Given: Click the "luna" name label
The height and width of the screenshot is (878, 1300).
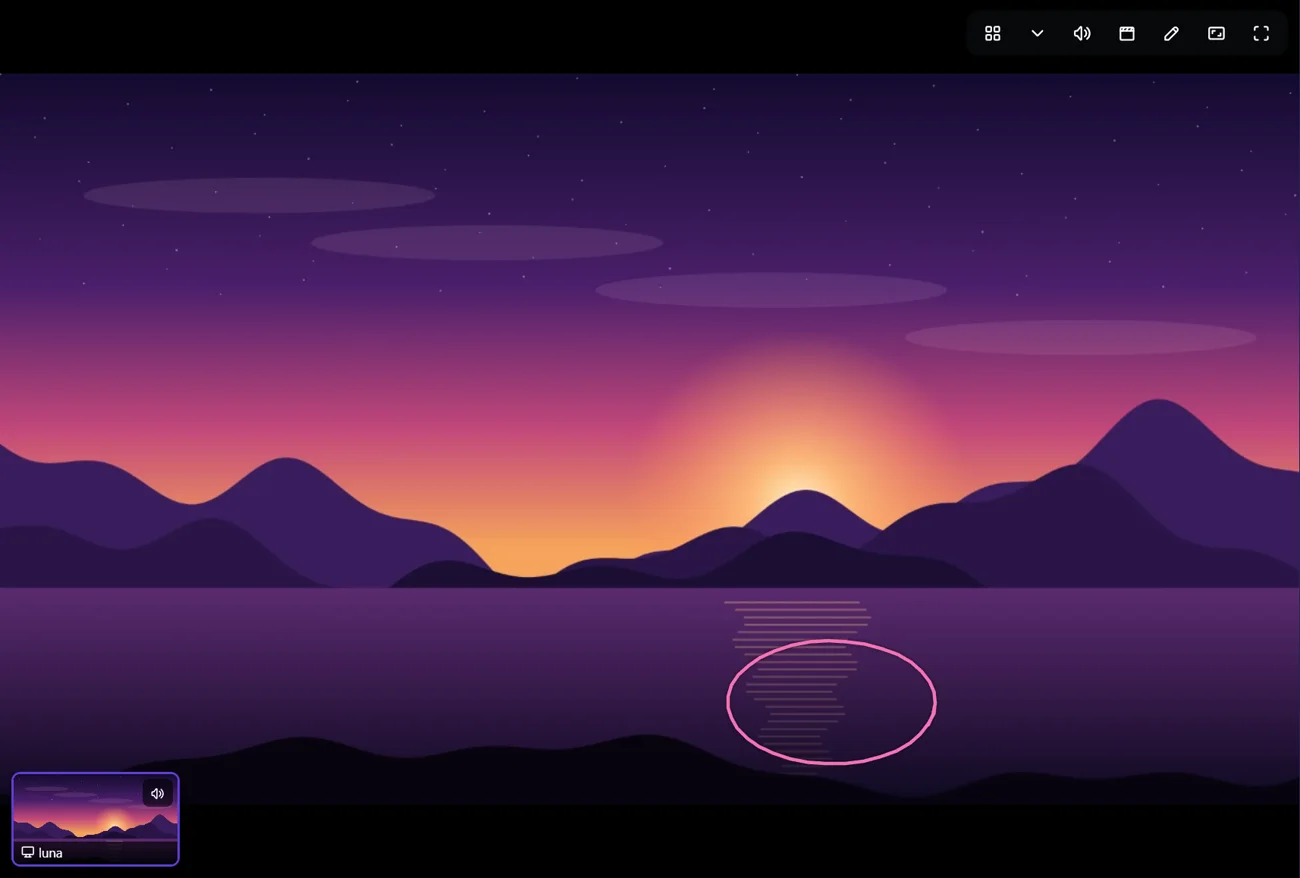Looking at the screenshot, I should click(50, 853).
